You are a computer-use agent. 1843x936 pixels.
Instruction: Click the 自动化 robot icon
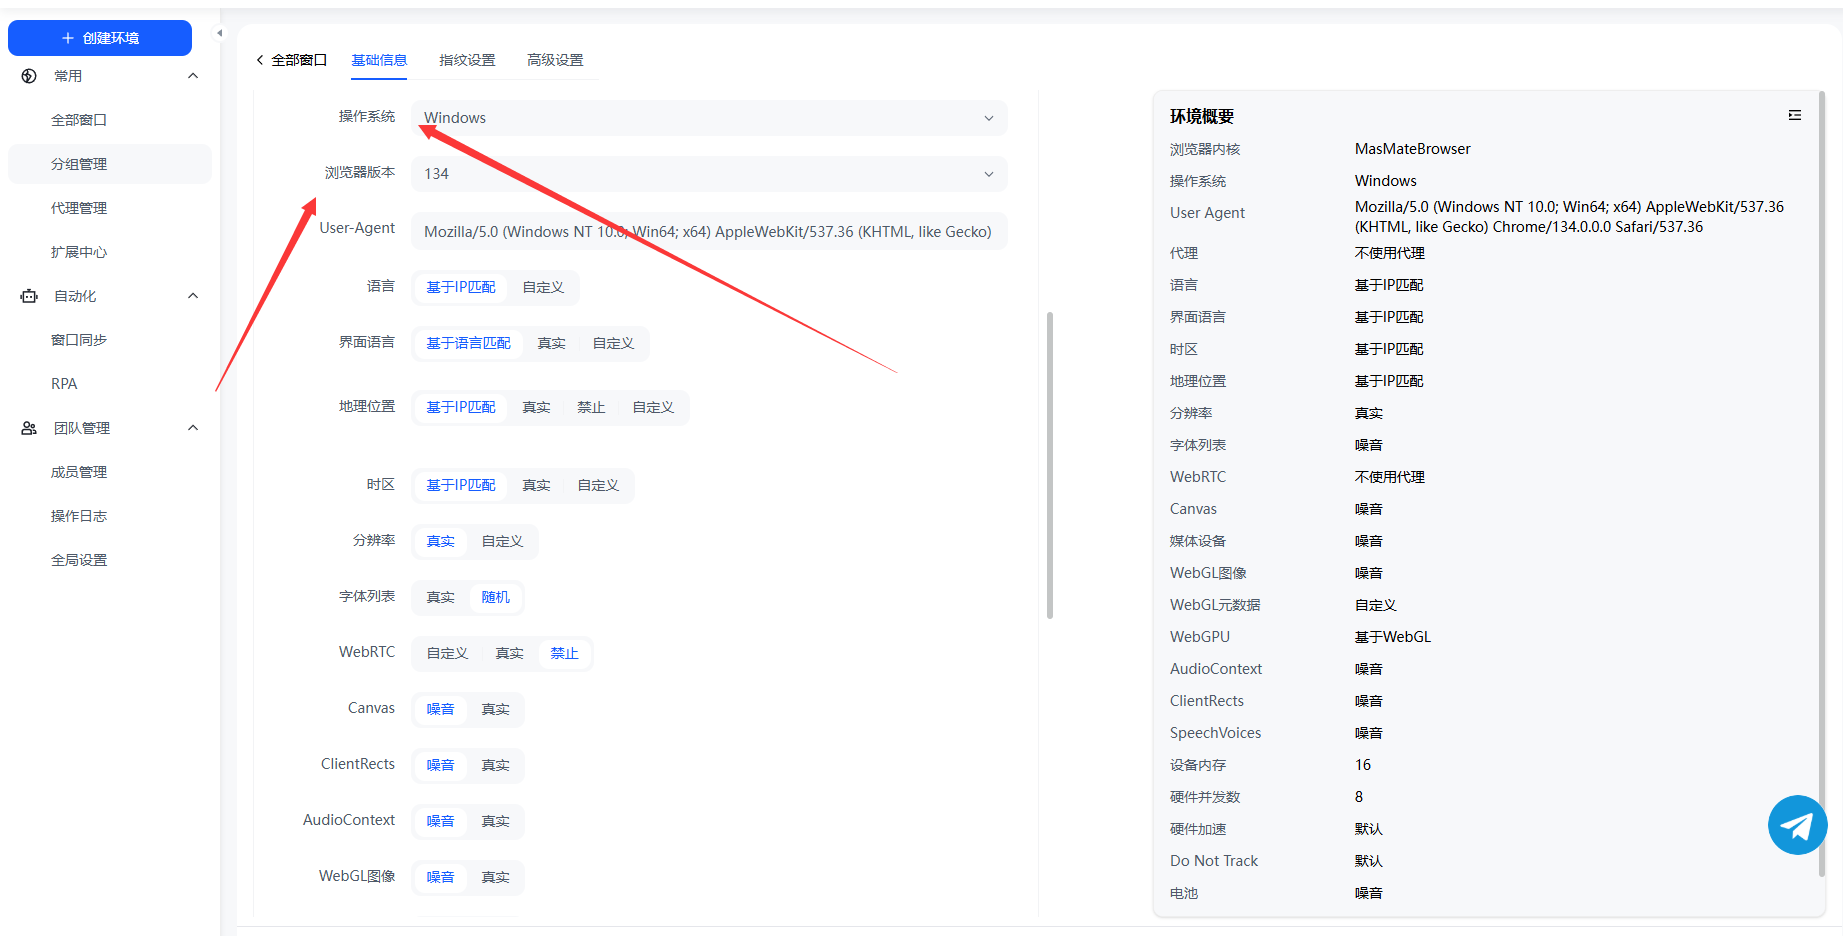(x=29, y=296)
